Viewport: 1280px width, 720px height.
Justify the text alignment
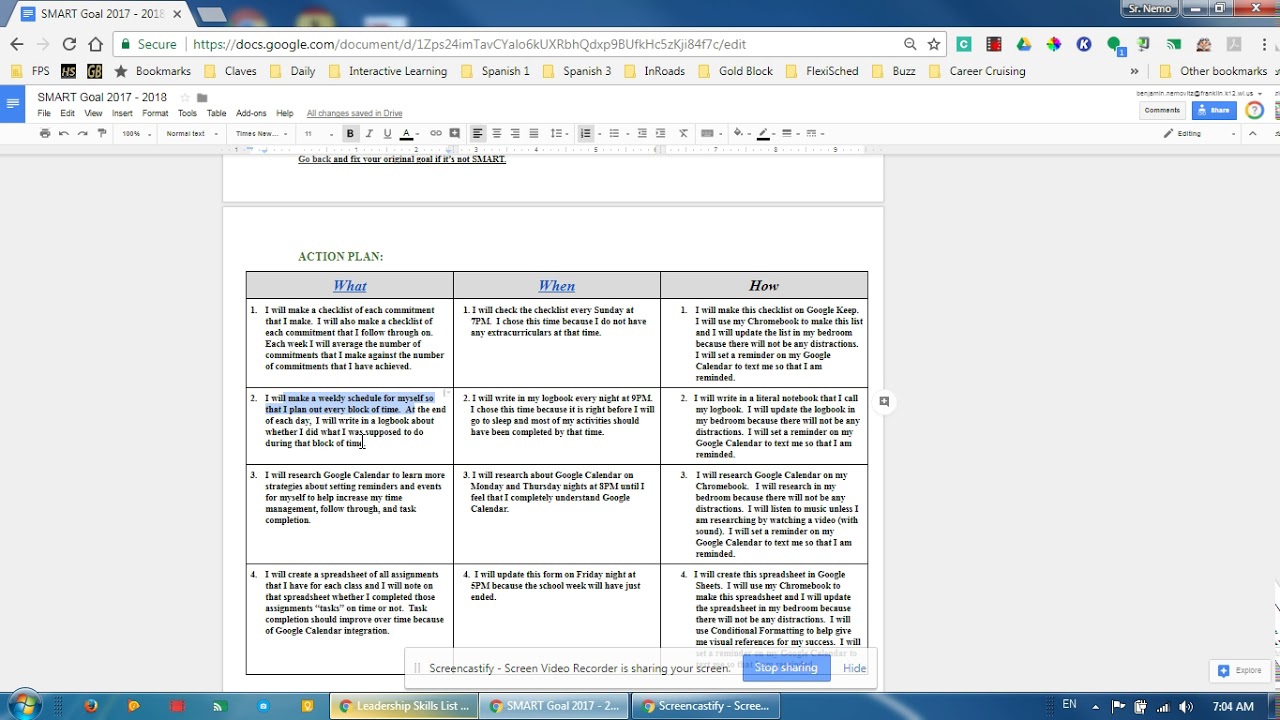click(534, 133)
